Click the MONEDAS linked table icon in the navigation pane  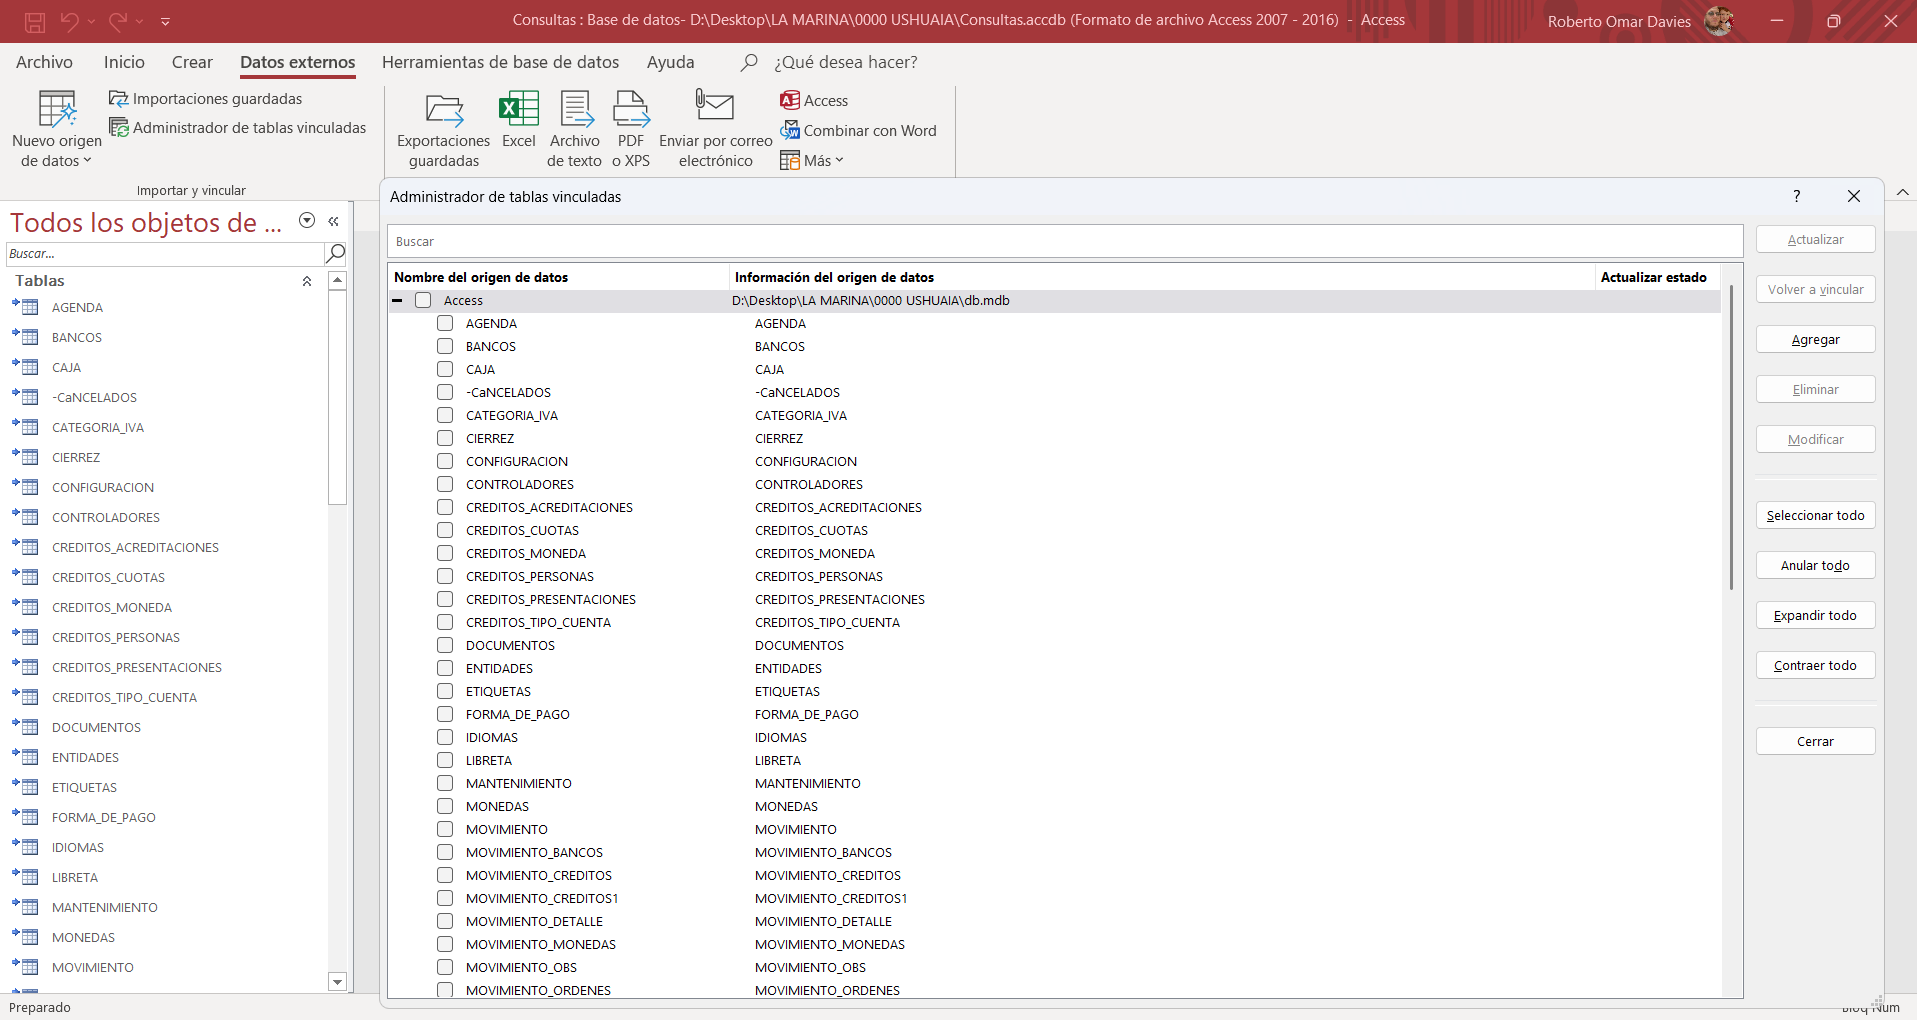25,937
